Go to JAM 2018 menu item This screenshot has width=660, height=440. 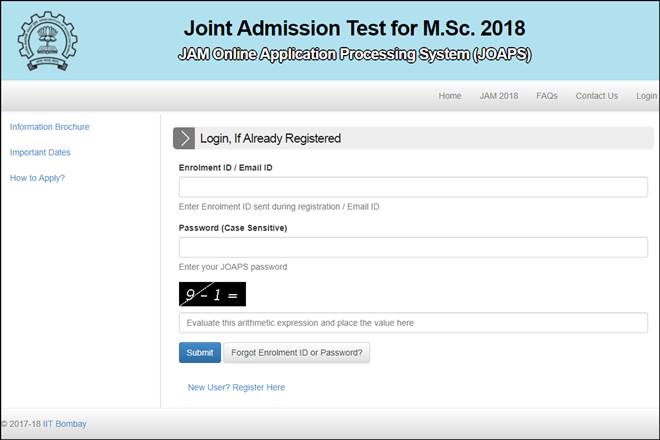point(499,96)
